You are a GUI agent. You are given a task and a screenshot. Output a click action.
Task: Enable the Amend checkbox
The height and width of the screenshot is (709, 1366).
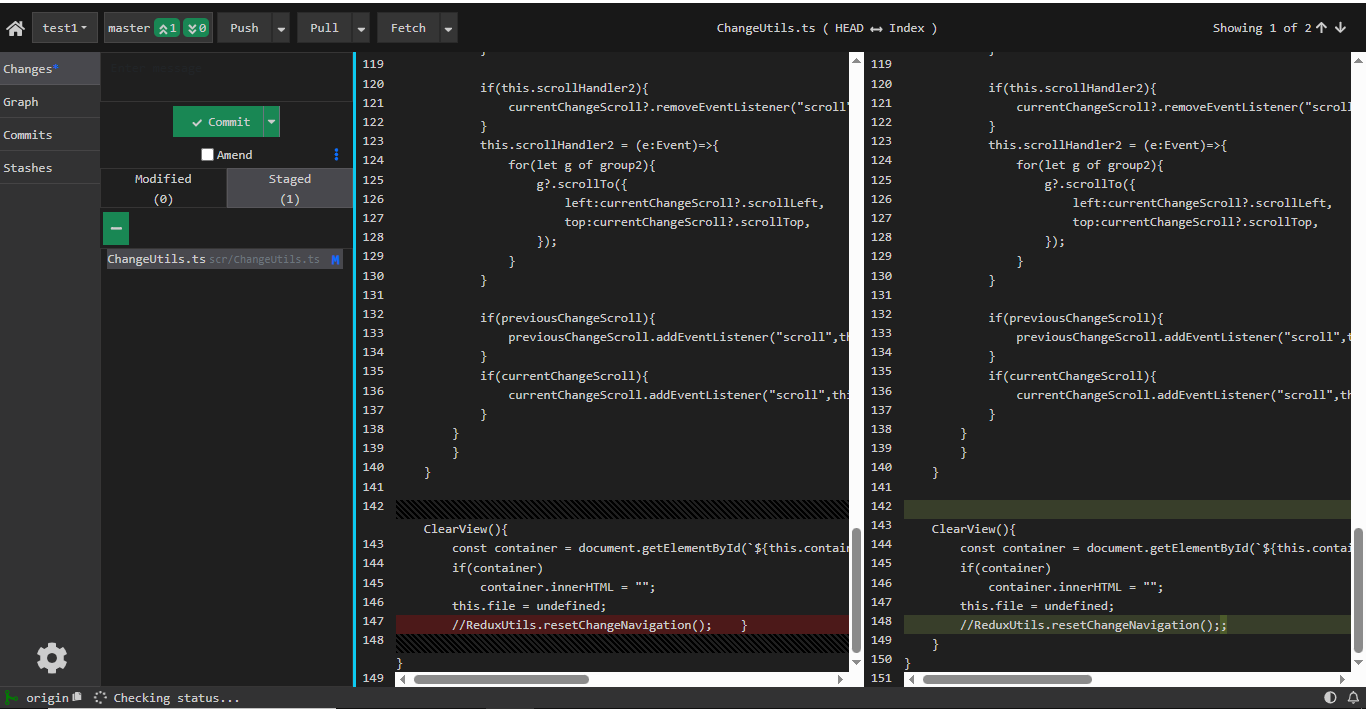point(207,155)
